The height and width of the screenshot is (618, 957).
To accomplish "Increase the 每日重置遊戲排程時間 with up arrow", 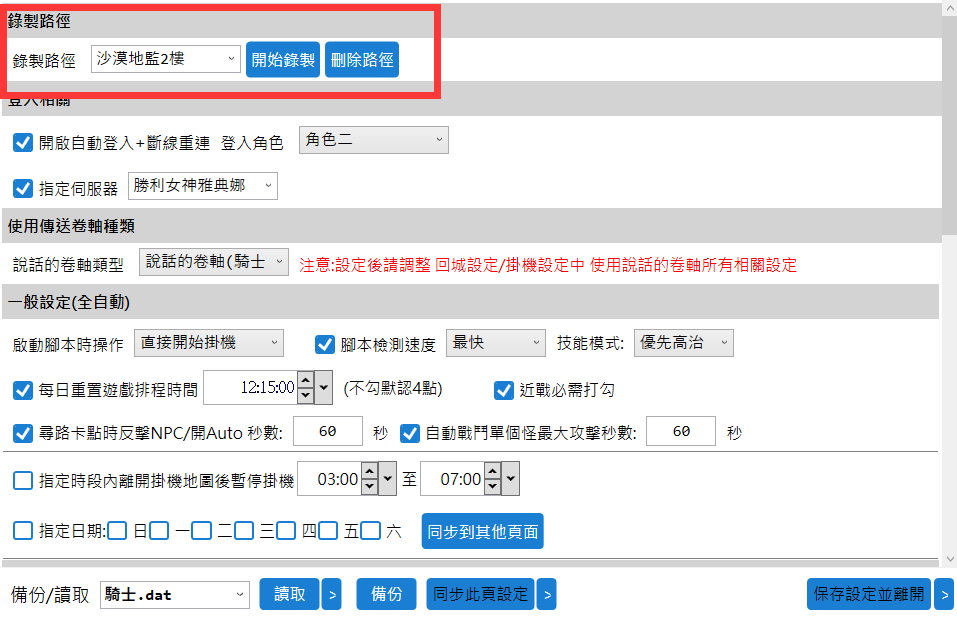I will (306, 381).
